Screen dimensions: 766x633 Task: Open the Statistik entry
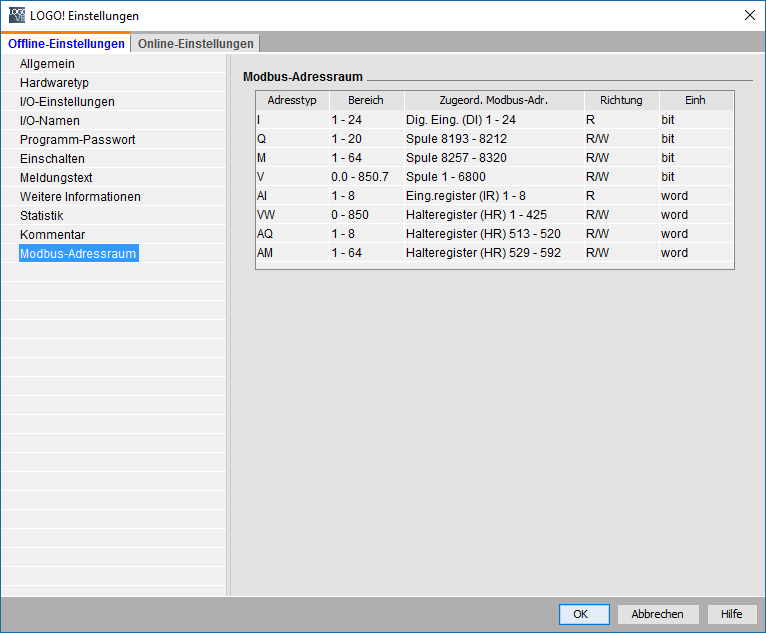(x=42, y=216)
